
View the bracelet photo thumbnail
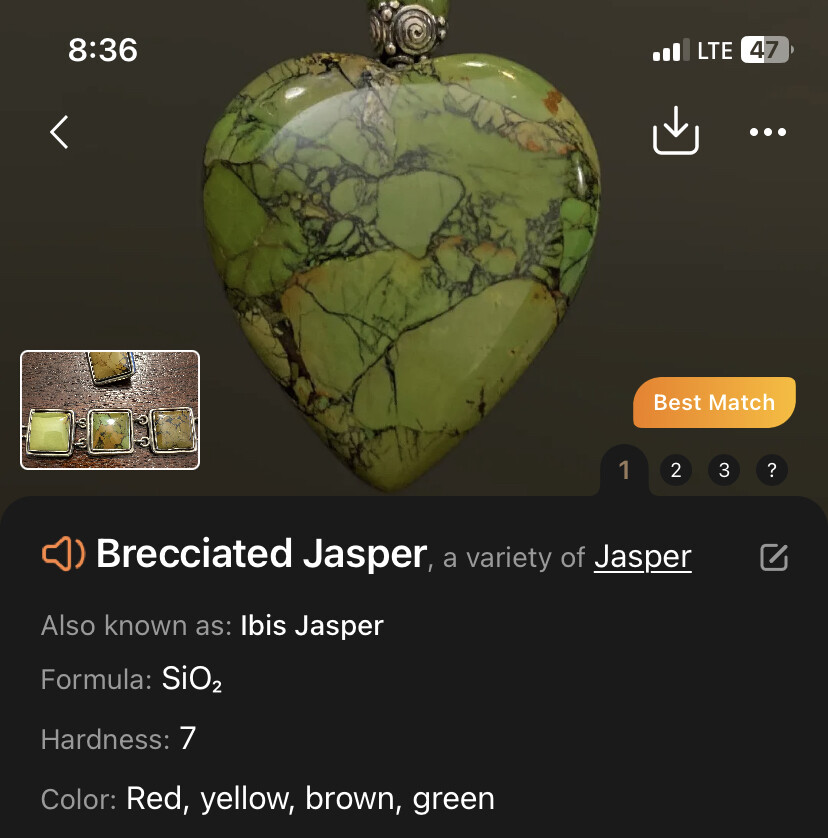[x=110, y=410]
